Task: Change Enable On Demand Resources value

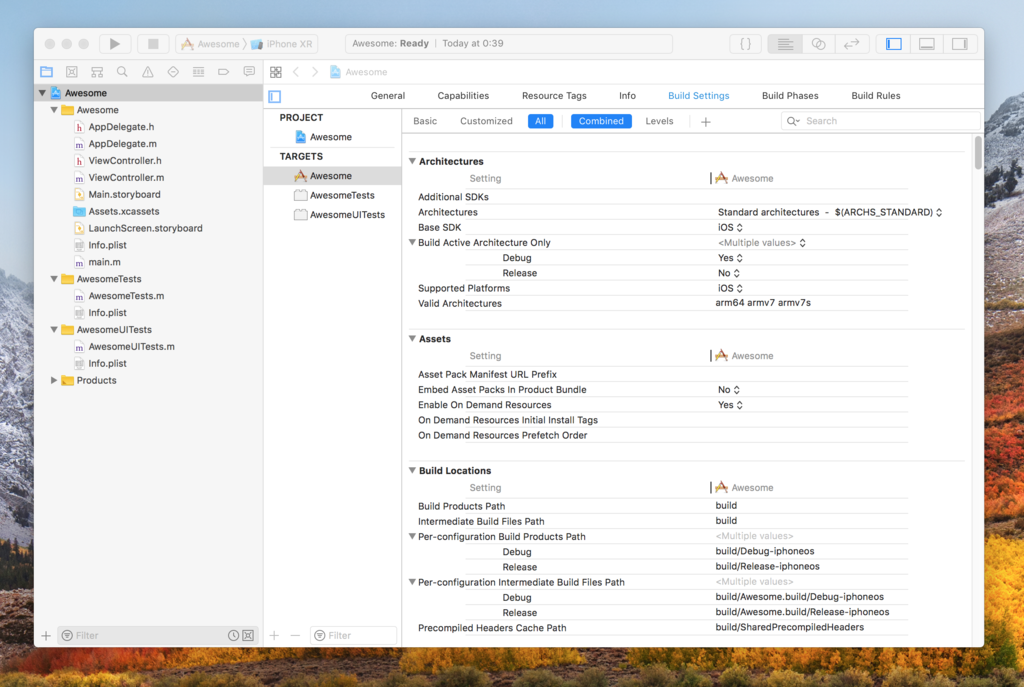Action: [730, 405]
